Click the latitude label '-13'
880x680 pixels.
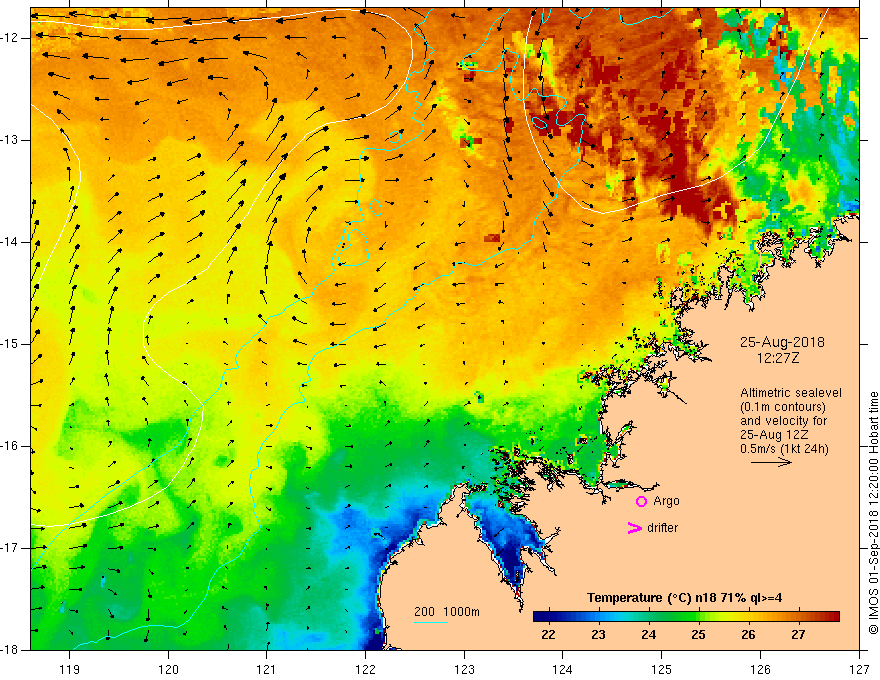tap(10, 140)
